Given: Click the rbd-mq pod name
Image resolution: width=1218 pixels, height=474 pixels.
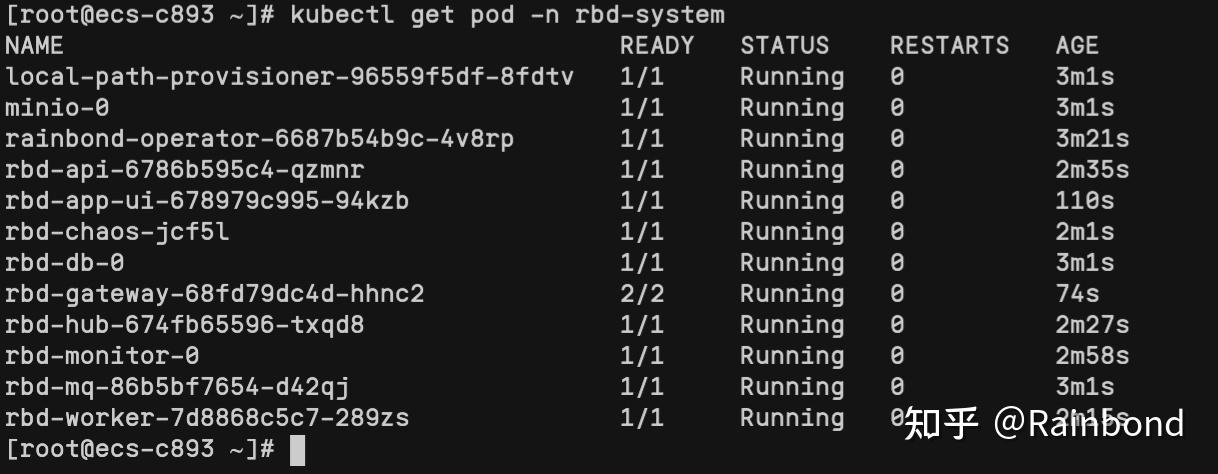Looking at the screenshot, I should [x=177, y=387].
